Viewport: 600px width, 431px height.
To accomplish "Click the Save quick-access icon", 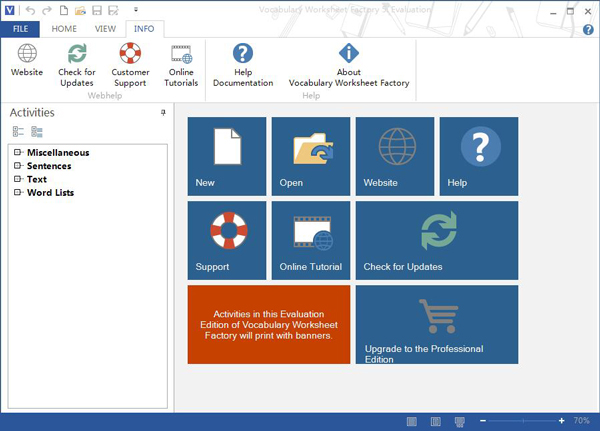I will (x=97, y=10).
